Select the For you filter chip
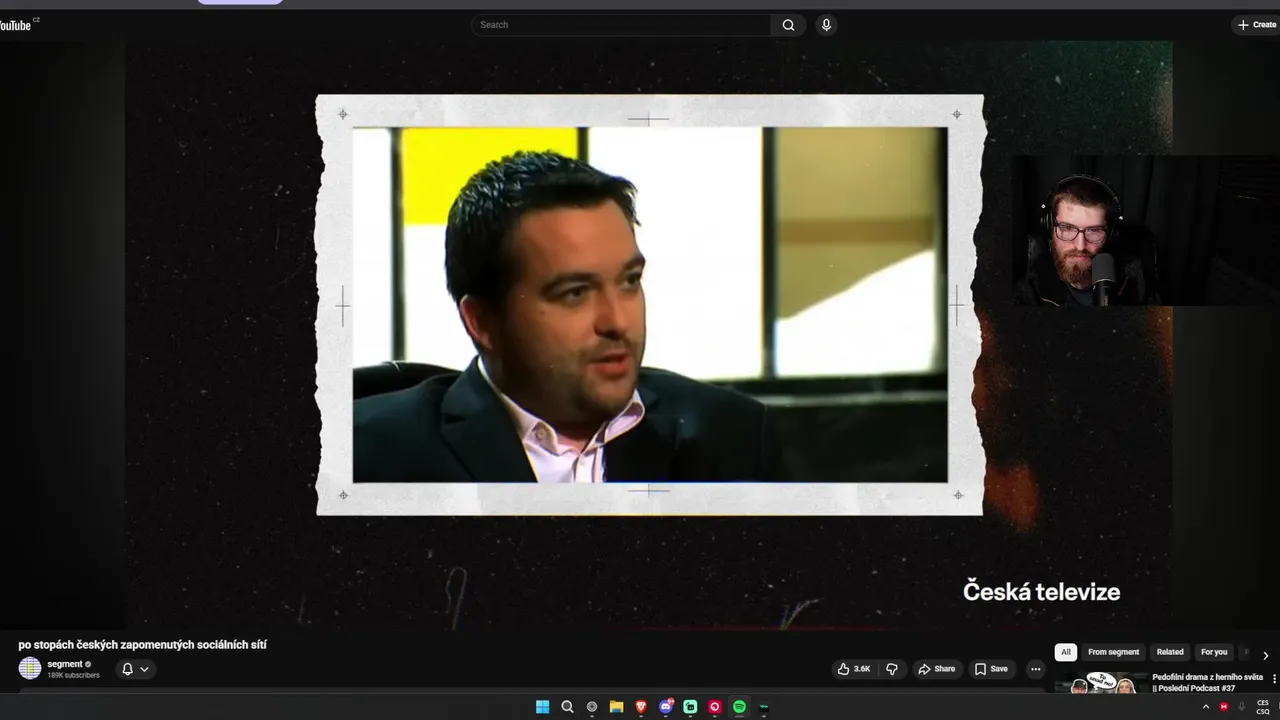This screenshot has width=1280, height=720. point(1214,652)
